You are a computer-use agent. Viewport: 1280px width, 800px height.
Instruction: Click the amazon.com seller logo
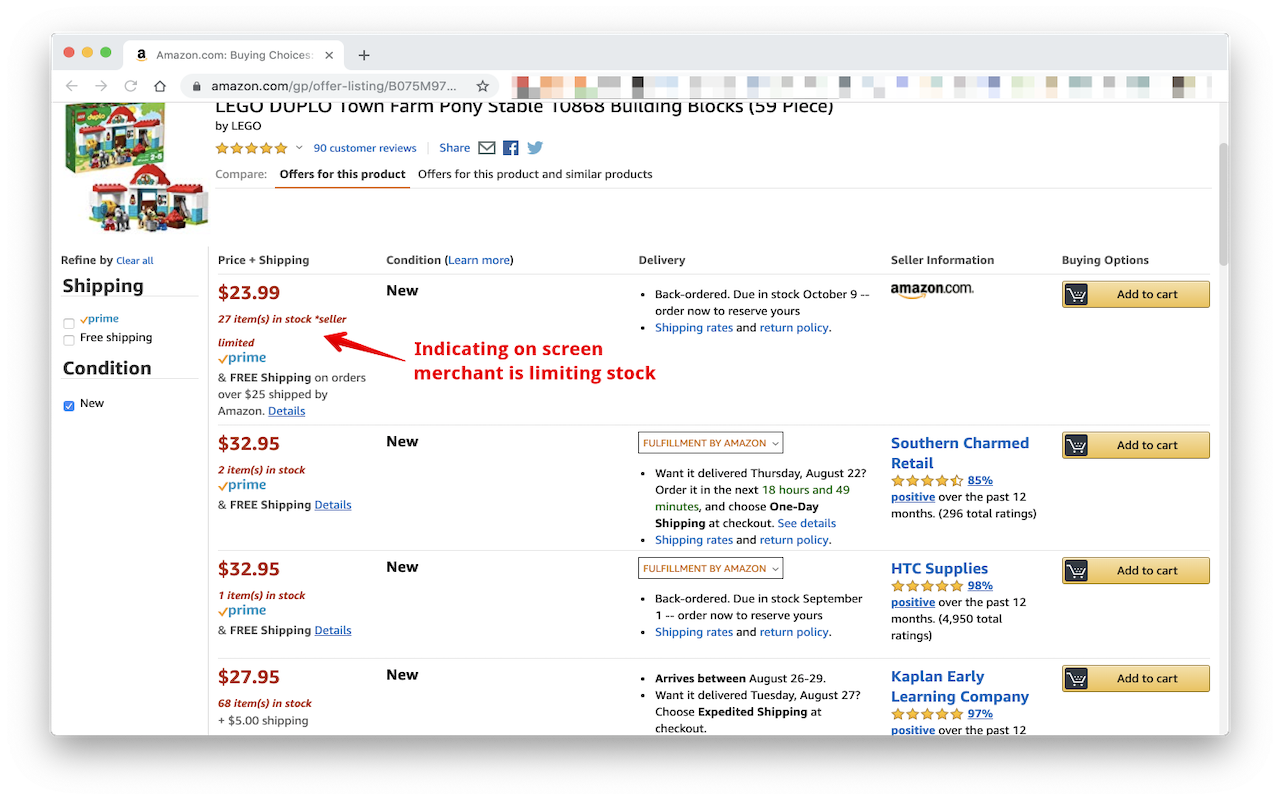(x=932, y=290)
